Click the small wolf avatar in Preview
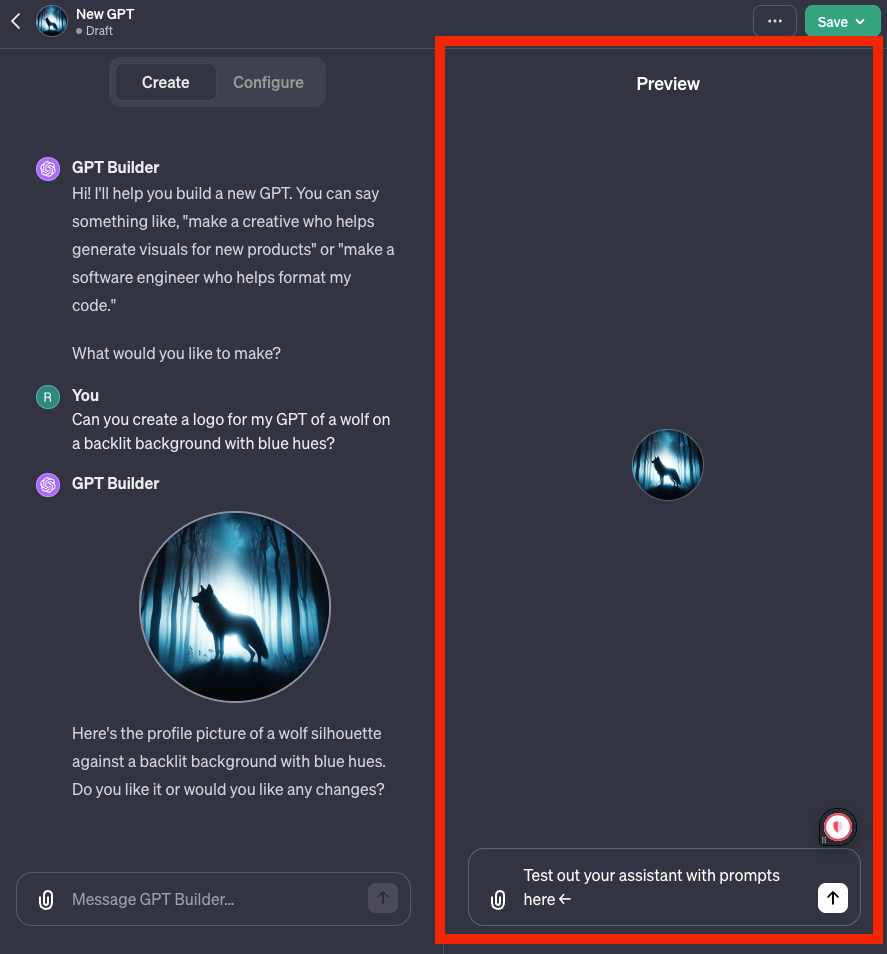 [x=667, y=465]
